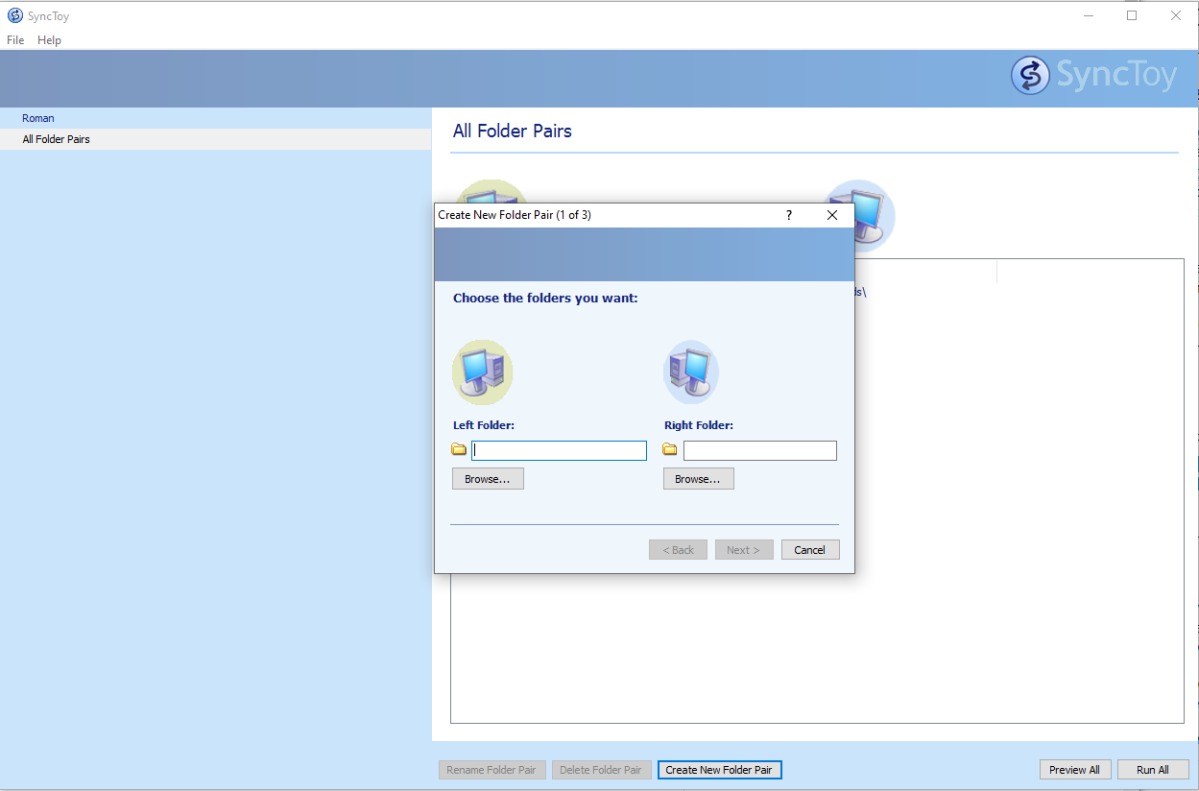Image resolution: width=1199 pixels, height=791 pixels.
Task: Click the small folder icon beside Left Folder field
Action: click(x=459, y=450)
